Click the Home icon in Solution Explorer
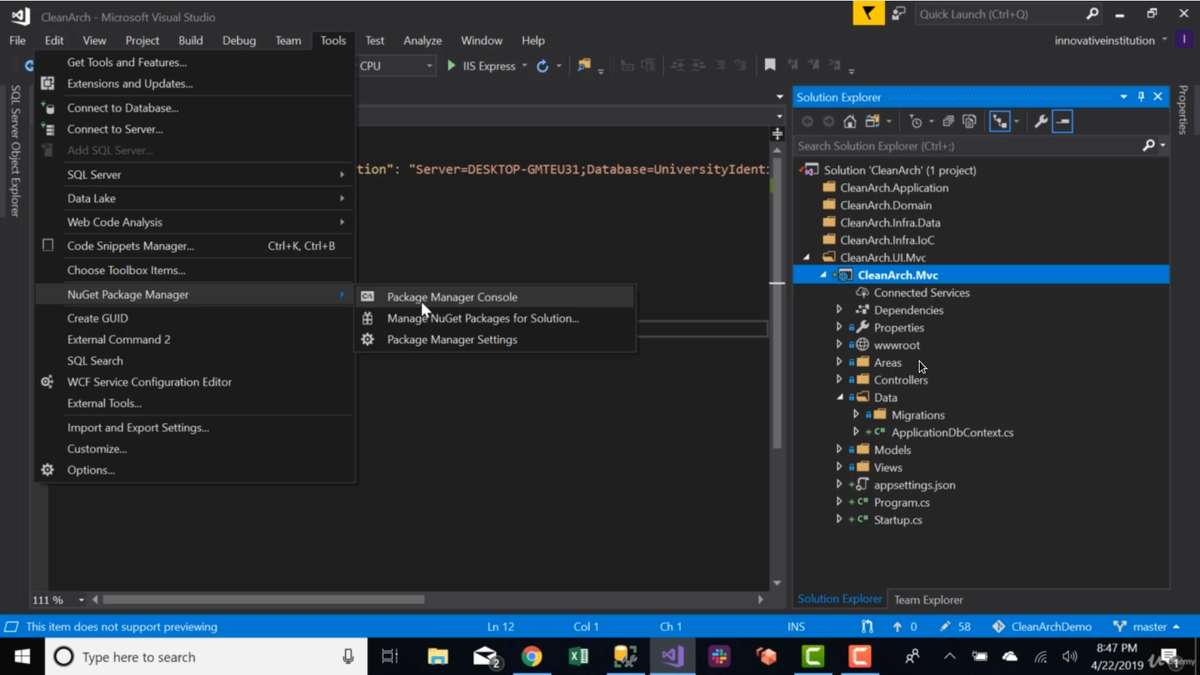 850,122
